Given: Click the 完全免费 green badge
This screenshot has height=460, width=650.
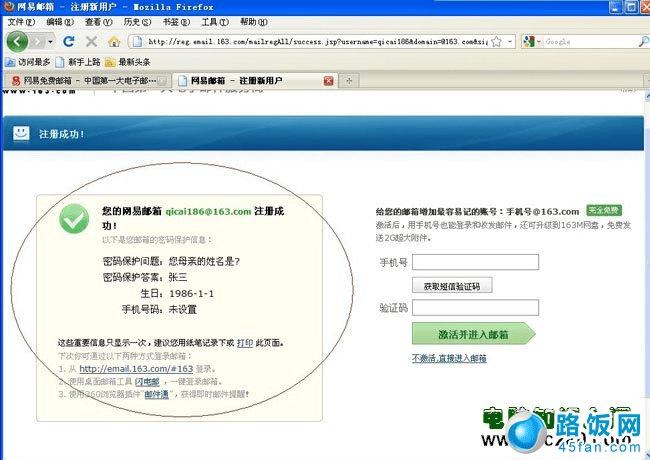Looking at the screenshot, I should [604, 210].
